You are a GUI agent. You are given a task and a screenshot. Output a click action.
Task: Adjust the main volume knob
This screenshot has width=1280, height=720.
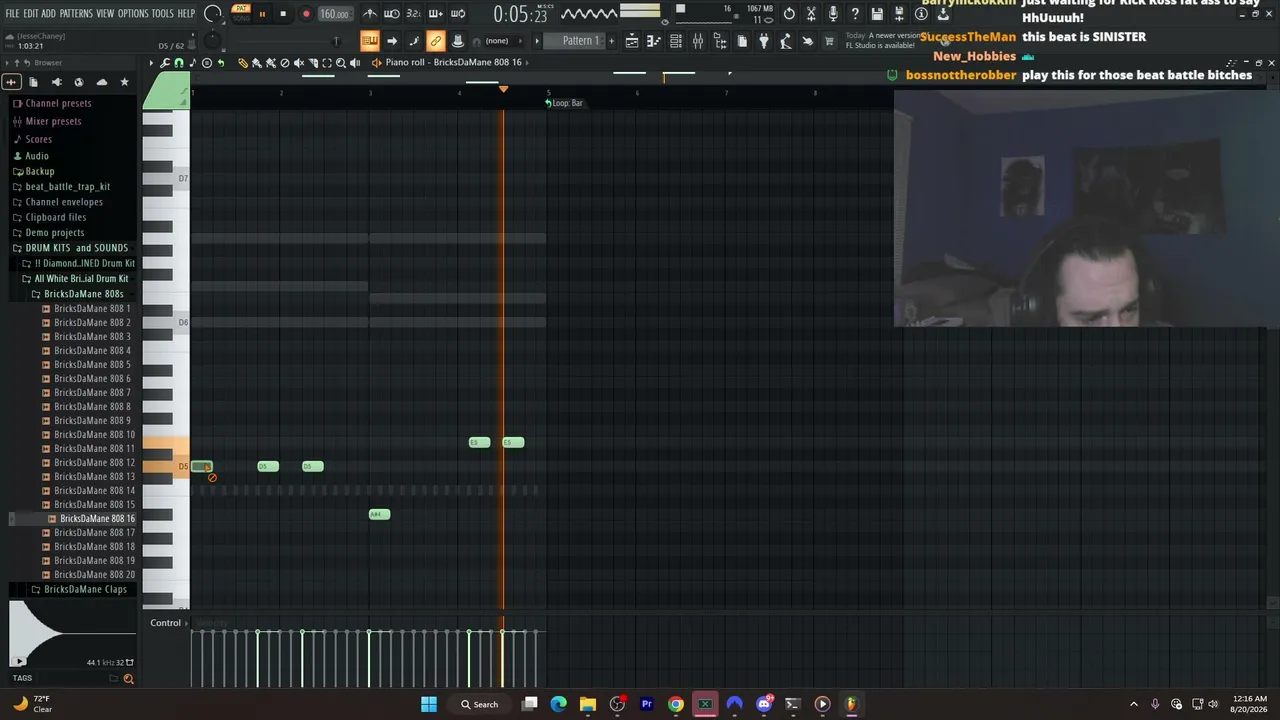[x=213, y=14]
